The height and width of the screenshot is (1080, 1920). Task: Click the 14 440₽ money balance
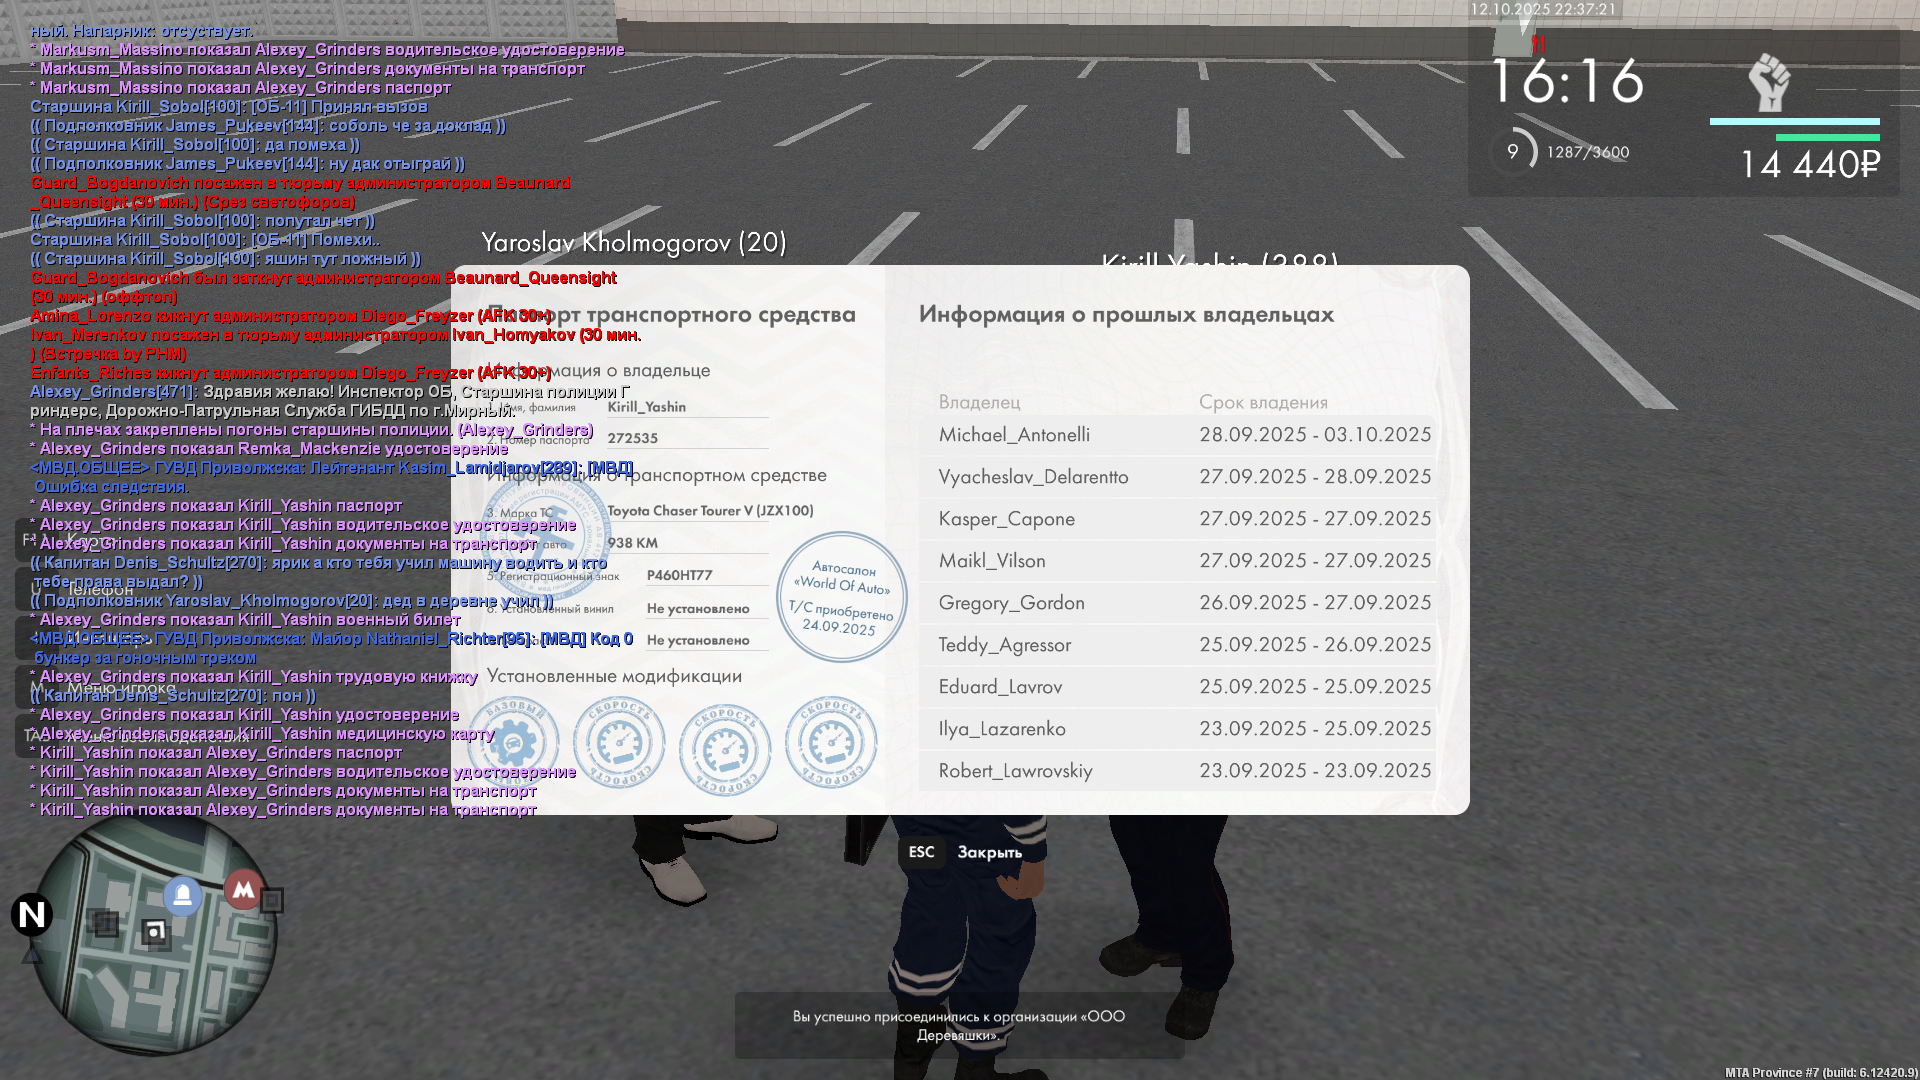(x=1810, y=165)
